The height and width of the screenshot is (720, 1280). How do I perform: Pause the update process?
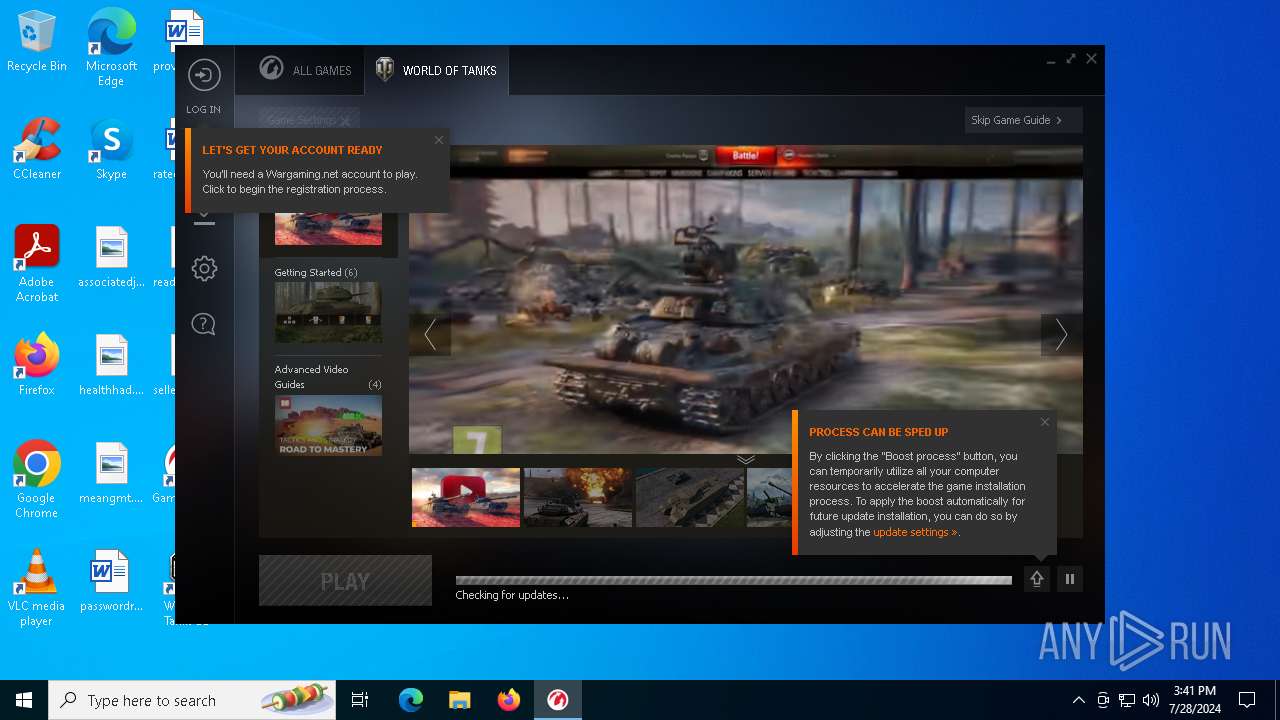(x=1070, y=579)
